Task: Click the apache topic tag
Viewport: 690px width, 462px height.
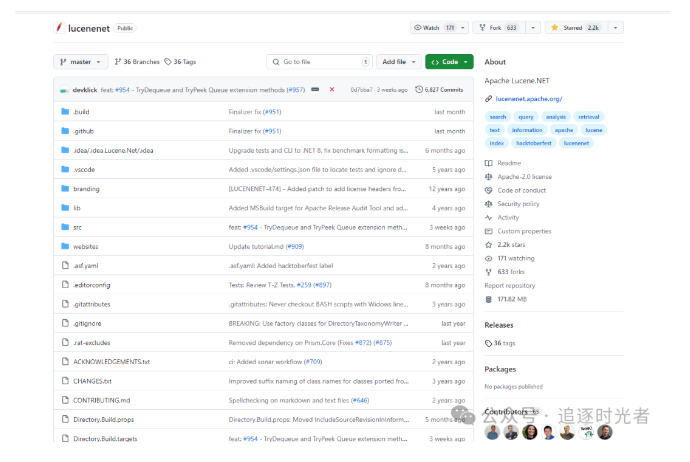Action: 564,130
